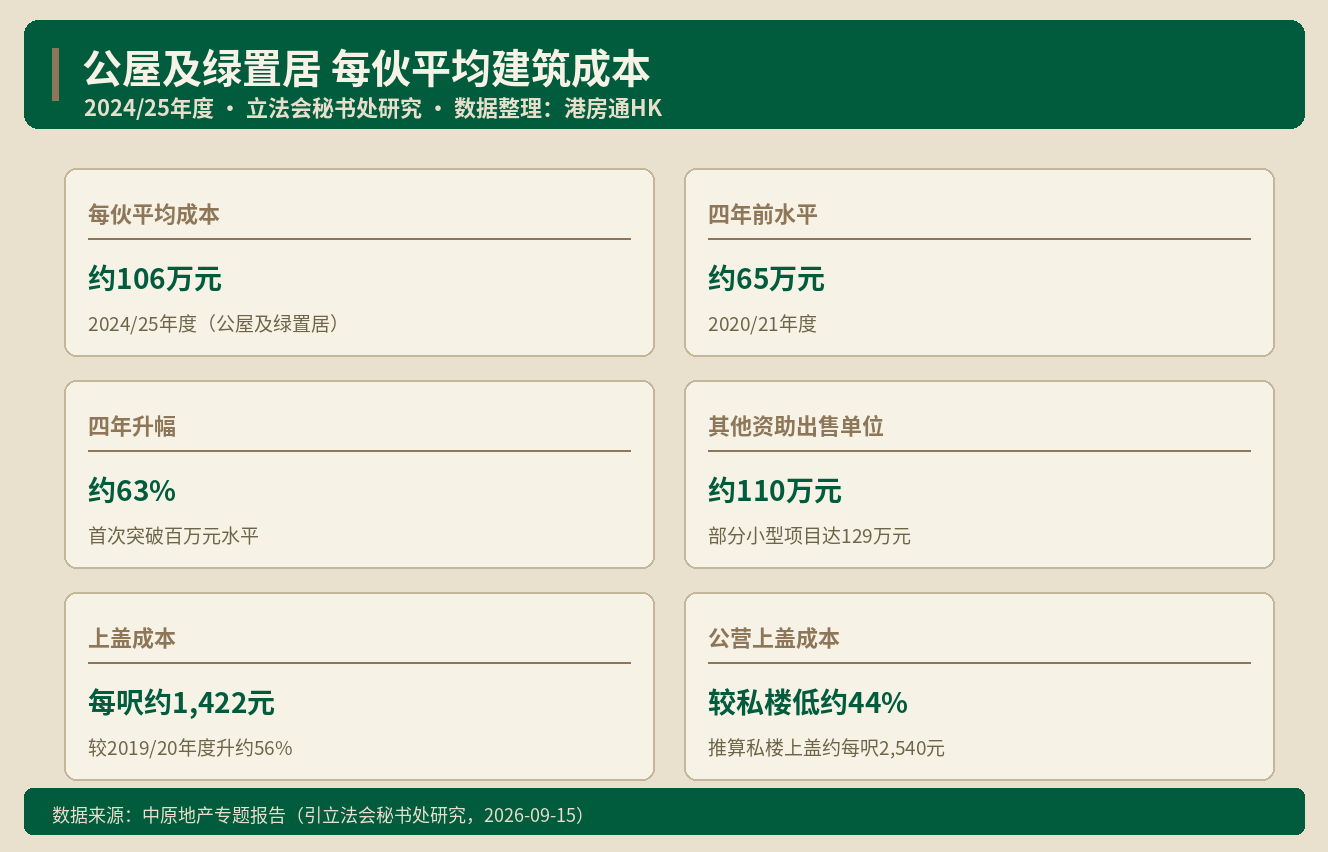Select the 每伙平均成本 card heading
The height and width of the screenshot is (852, 1328).
[154, 214]
